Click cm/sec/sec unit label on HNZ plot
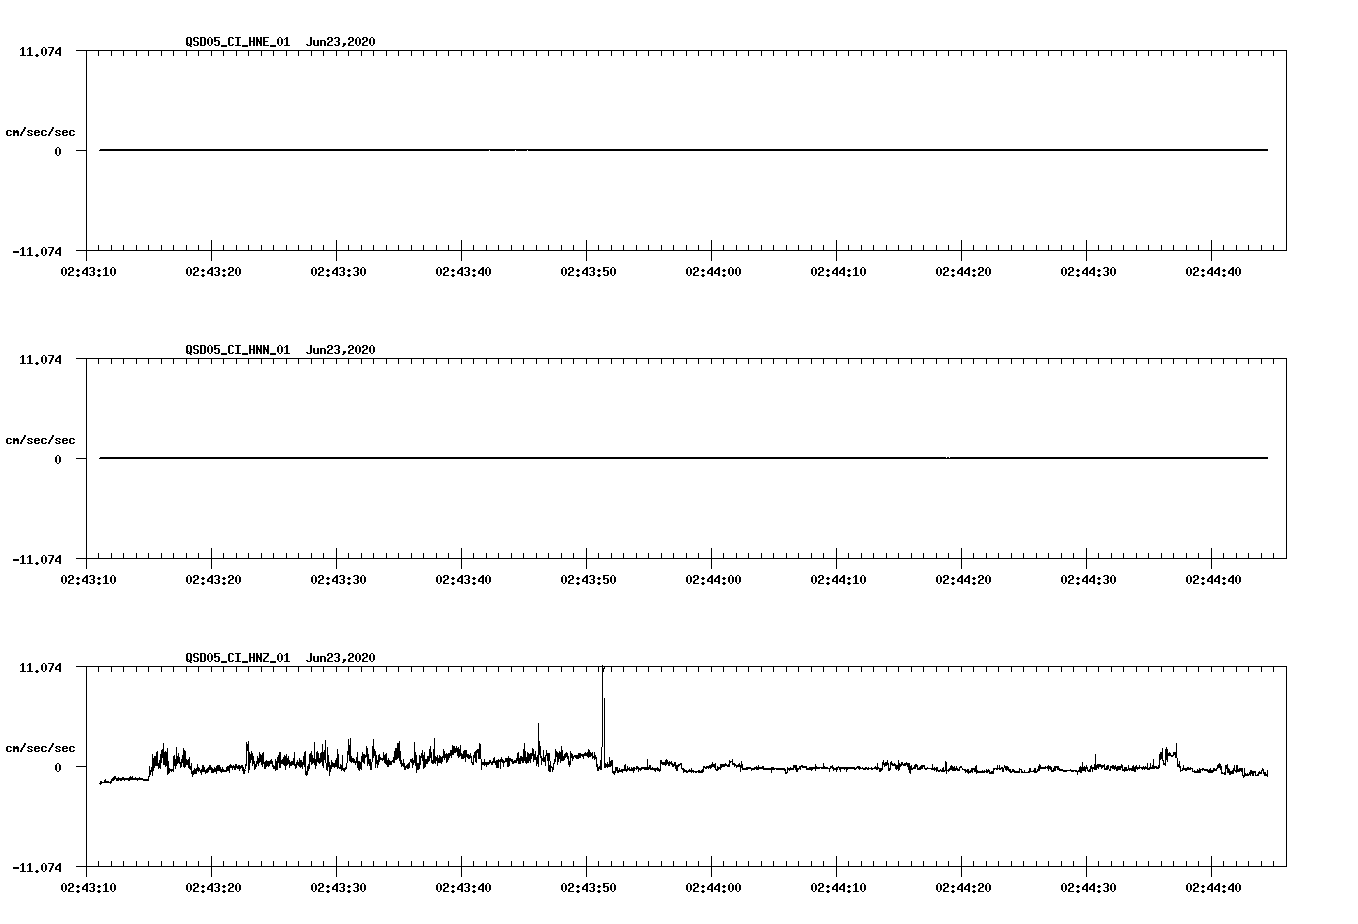This screenshot has width=1358, height=924. 41,748
